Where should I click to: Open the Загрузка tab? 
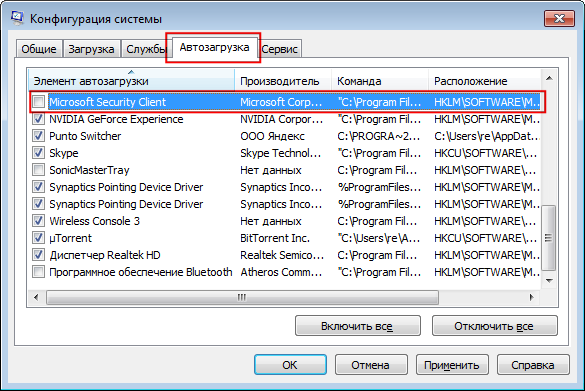[x=91, y=49]
